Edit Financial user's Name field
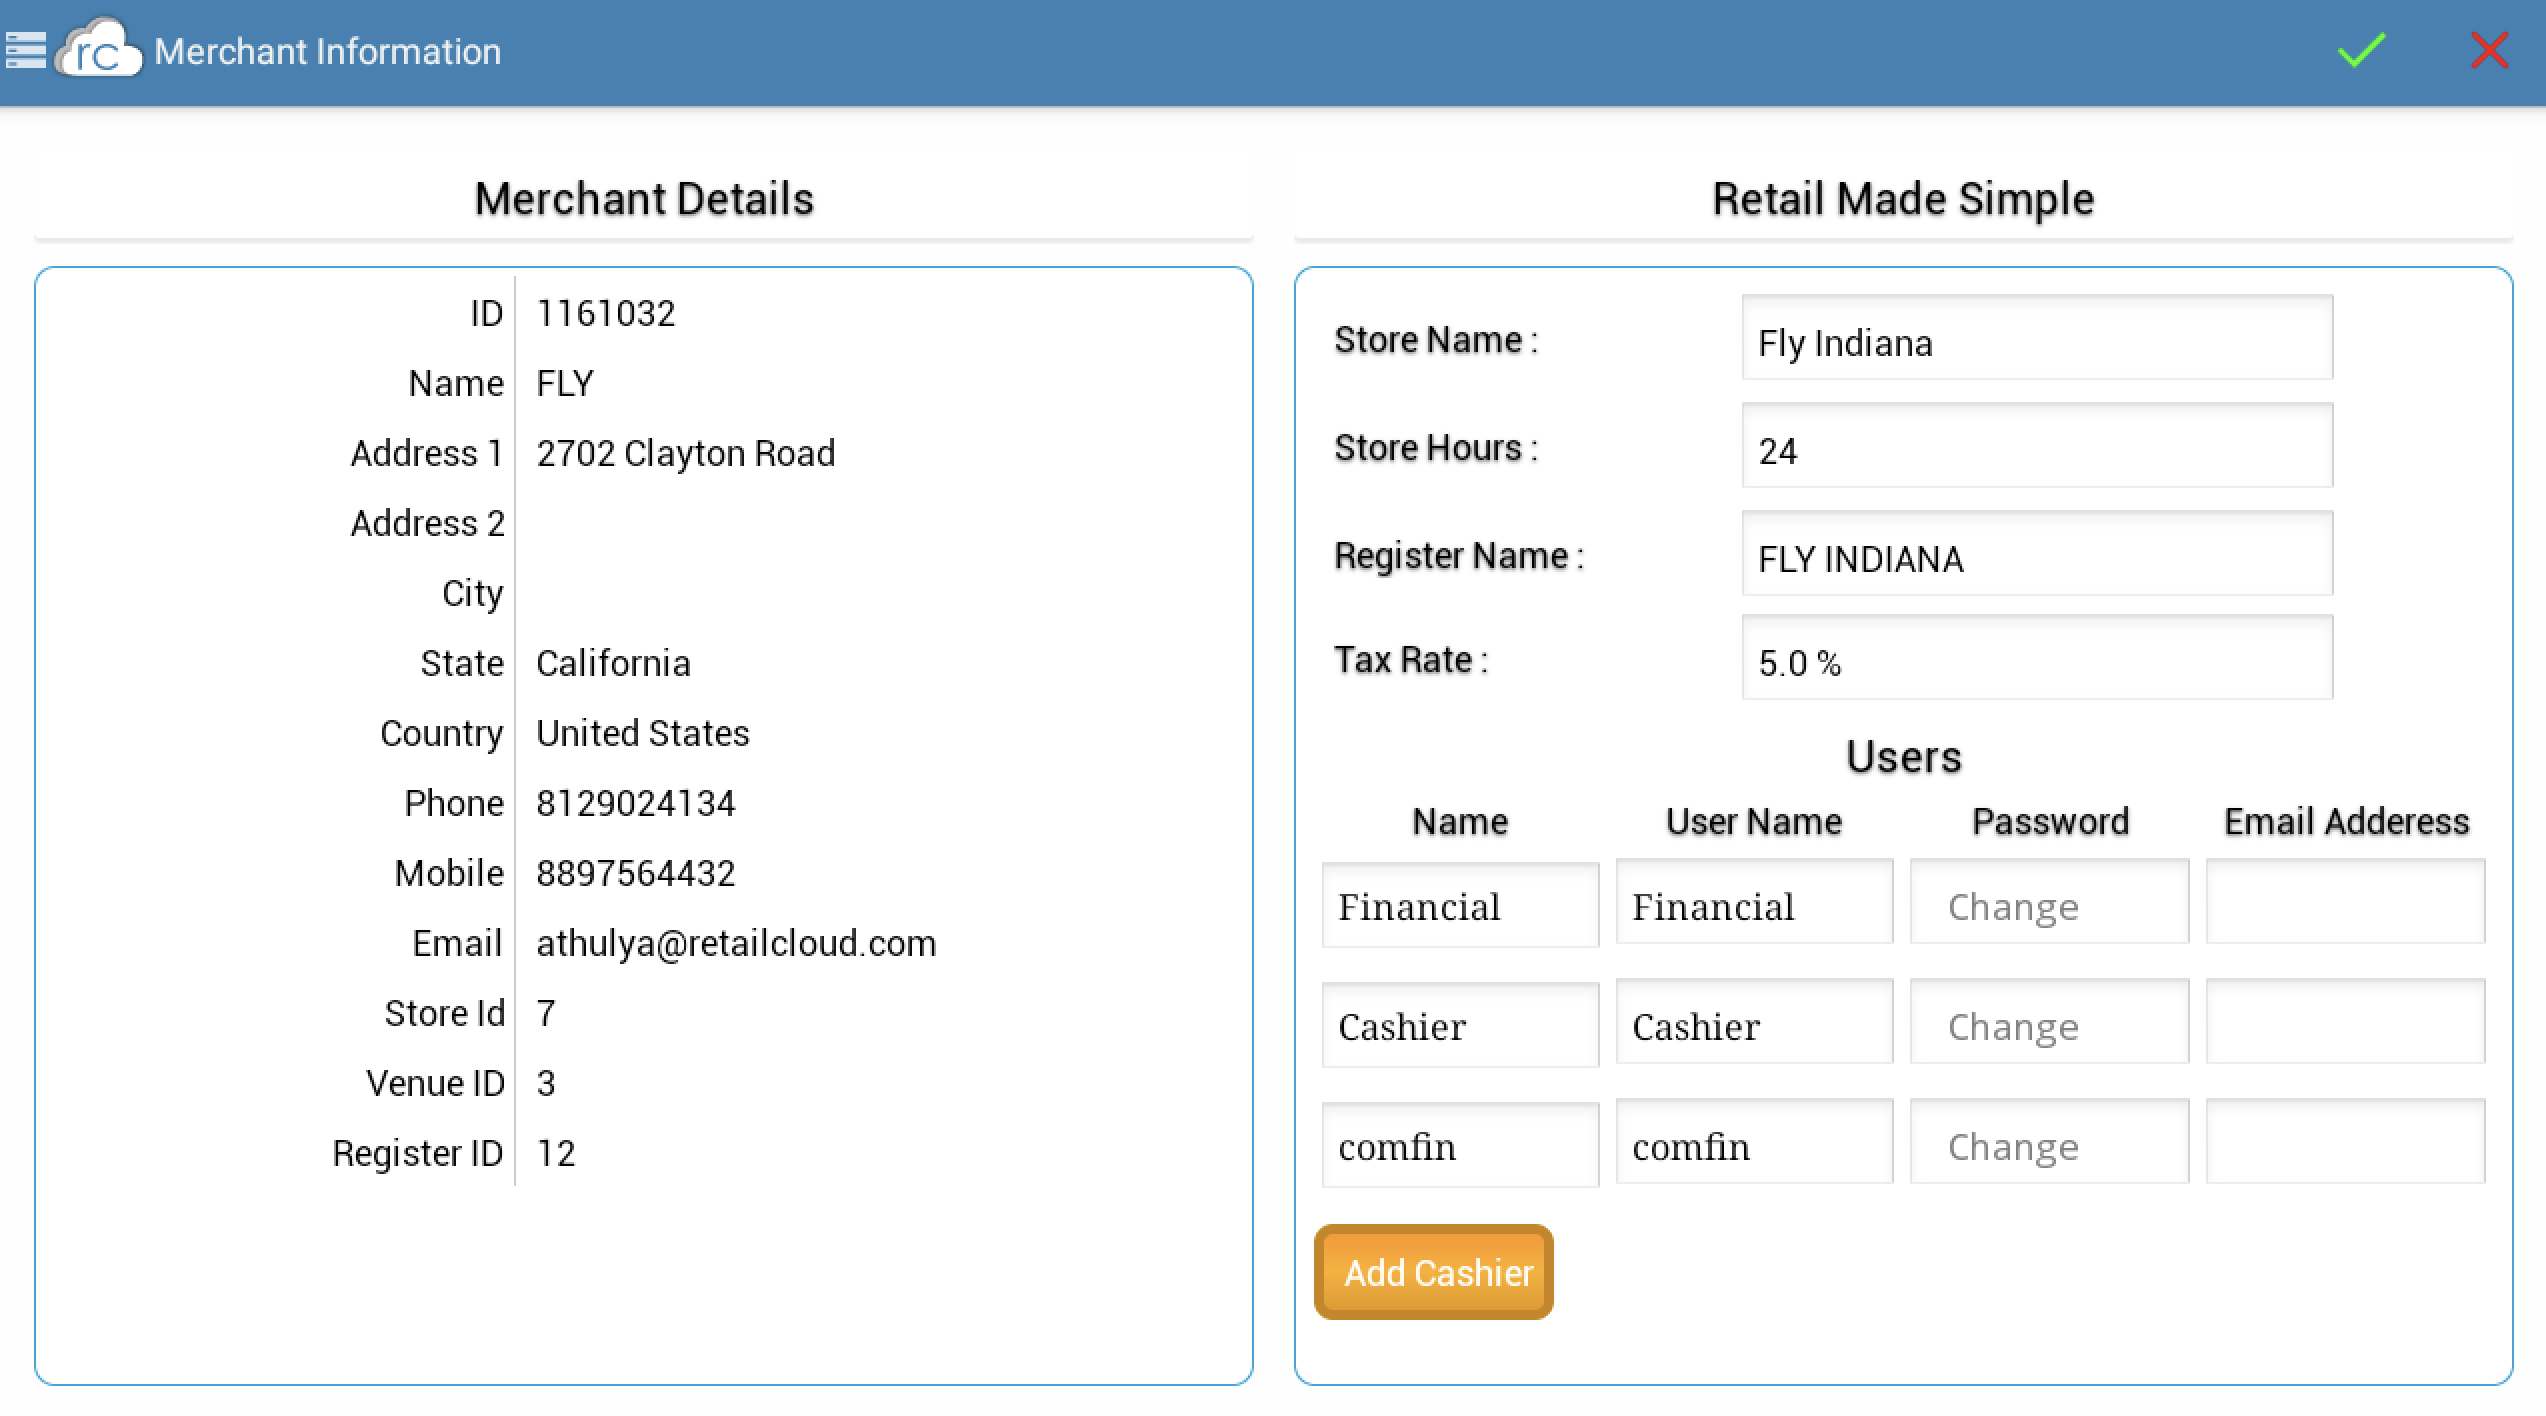This screenshot has height=1416, width=2546. (1460, 904)
